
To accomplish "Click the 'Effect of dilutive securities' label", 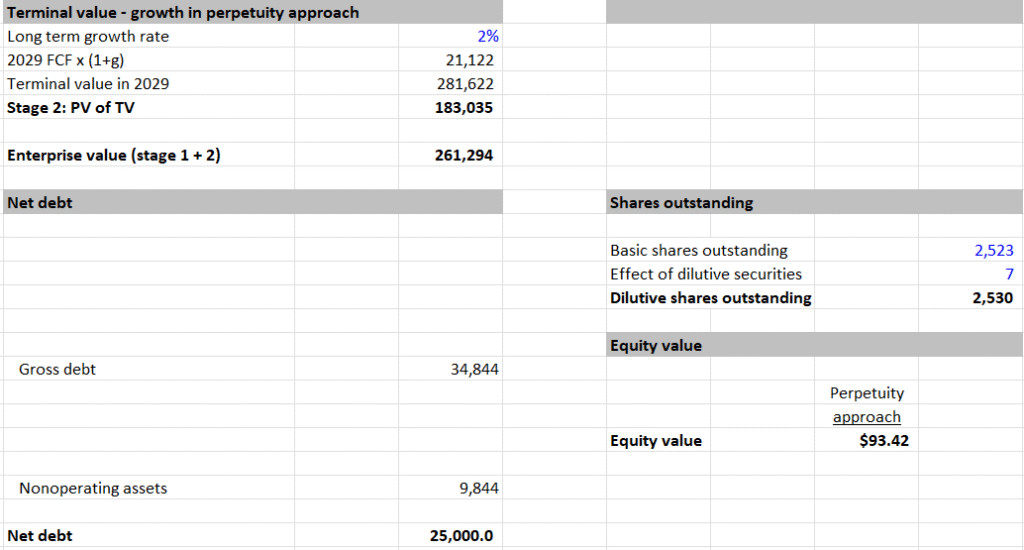I will (x=706, y=274).
